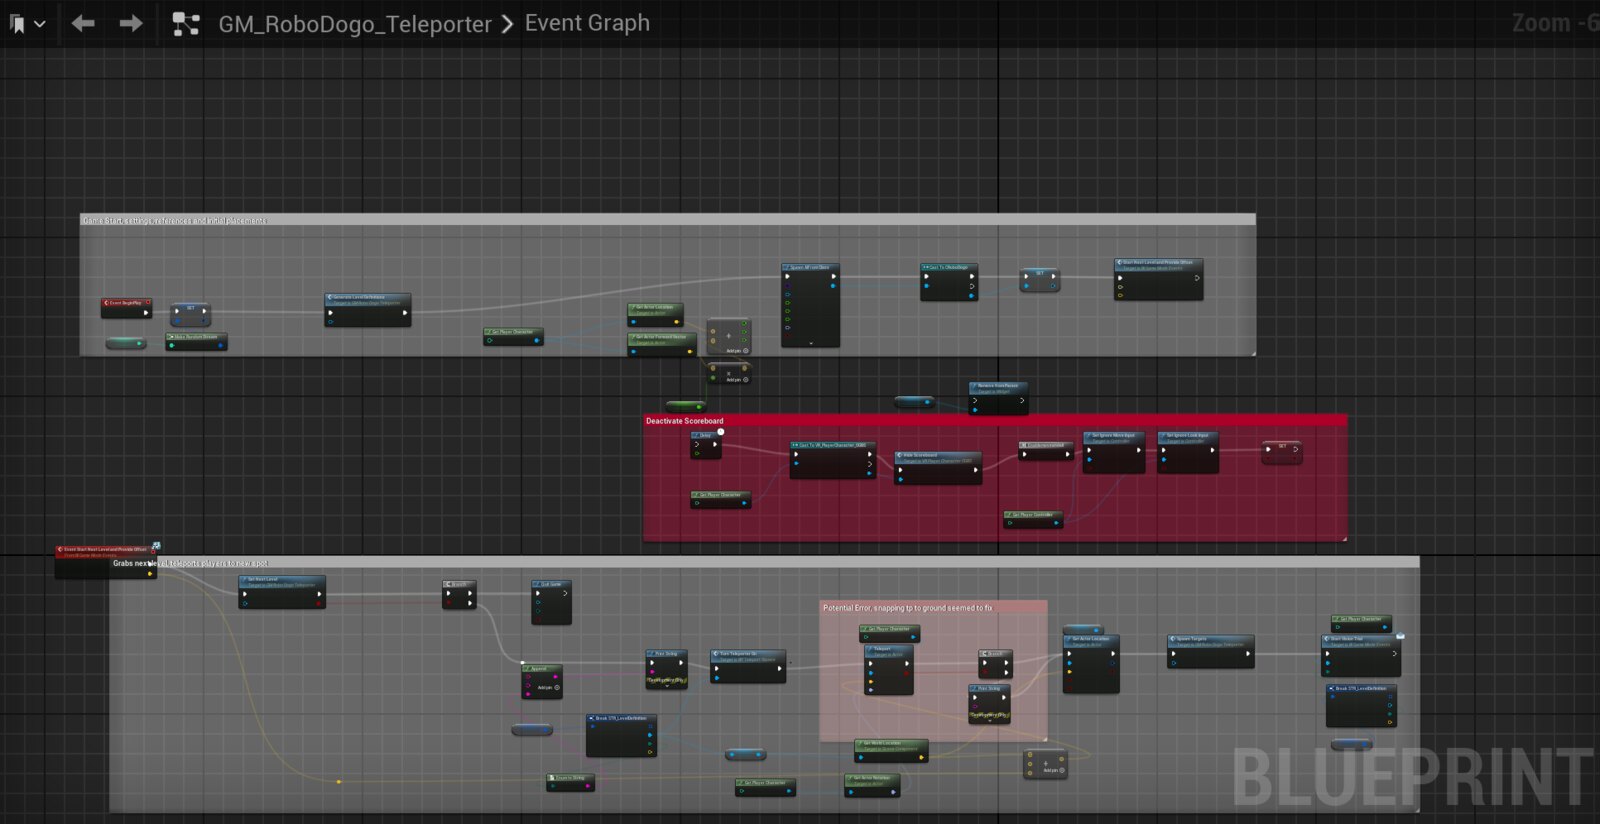The width and height of the screenshot is (1600, 824).
Task: Select the Get Player Controller node
Action: pyautogui.click(x=1033, y=519)
